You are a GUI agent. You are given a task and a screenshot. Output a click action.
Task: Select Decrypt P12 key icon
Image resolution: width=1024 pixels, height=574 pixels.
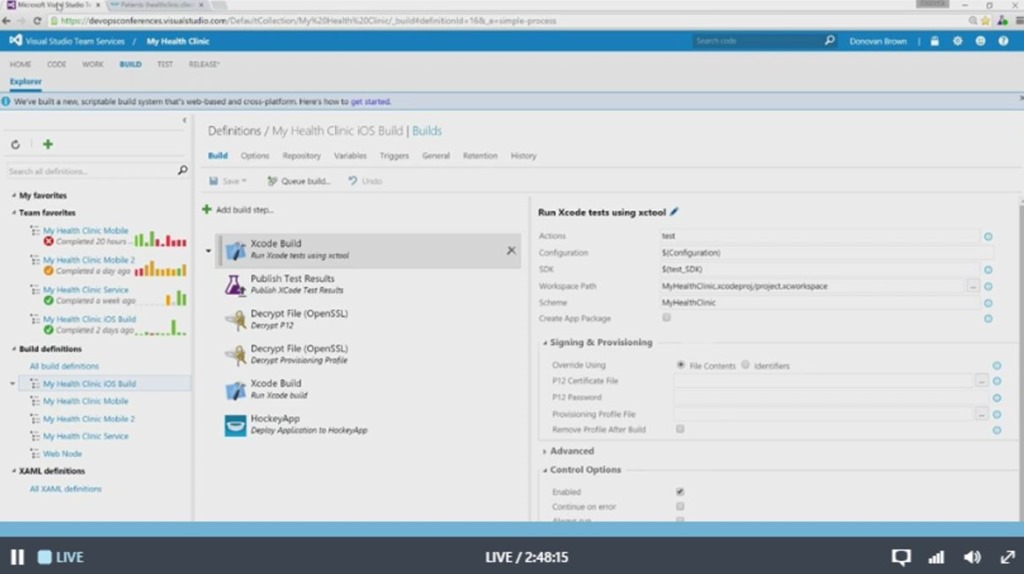pos(234,319)
